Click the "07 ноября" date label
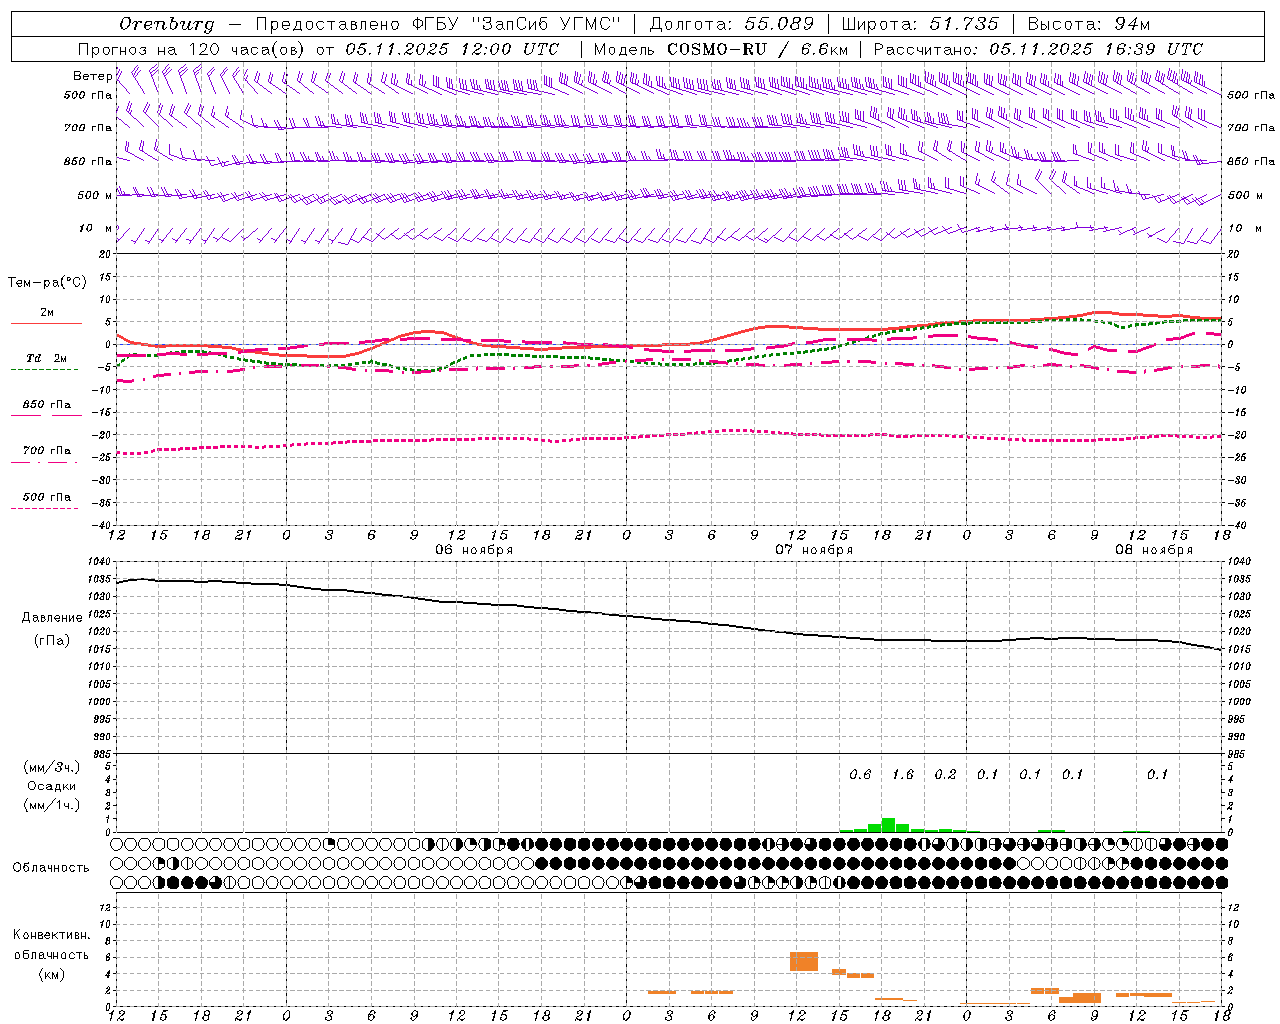The width and height of the screenshot is (1280, 1024). tap(814, 550)
